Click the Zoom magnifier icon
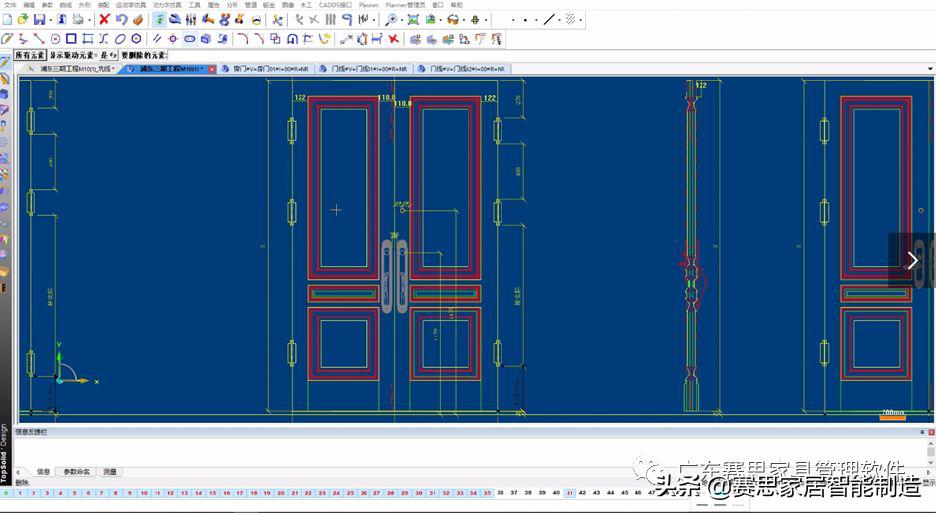Image resolution: width=936 pixels, height=513 pixels. pos(391,20)
